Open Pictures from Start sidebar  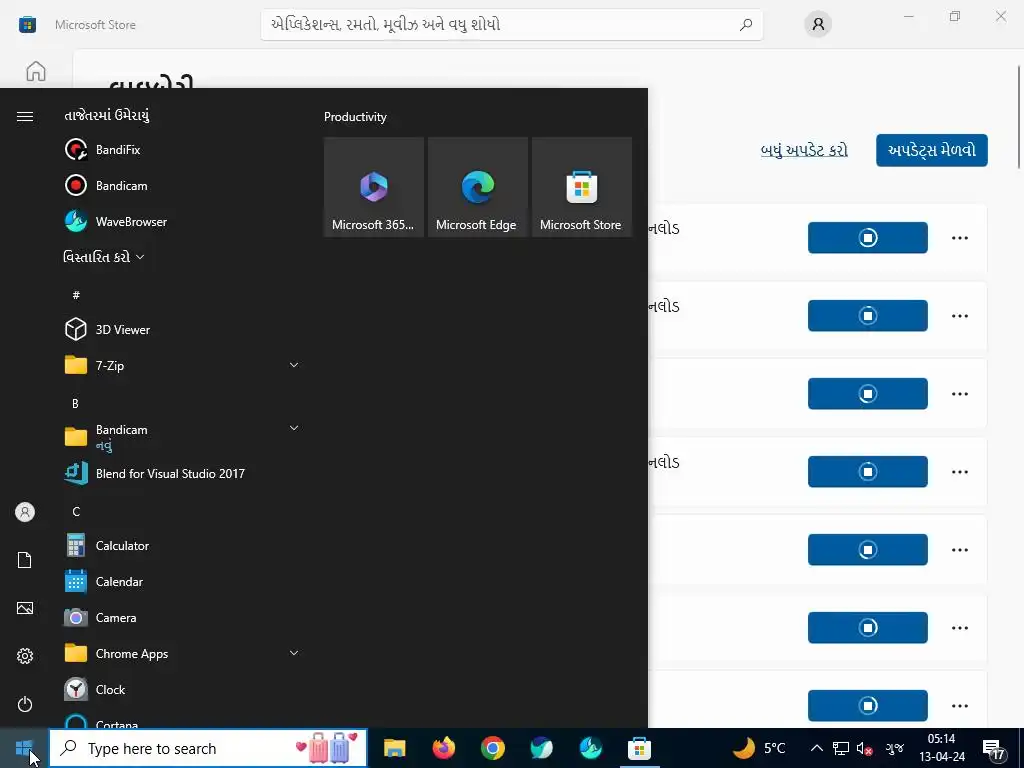coord(25,608)
